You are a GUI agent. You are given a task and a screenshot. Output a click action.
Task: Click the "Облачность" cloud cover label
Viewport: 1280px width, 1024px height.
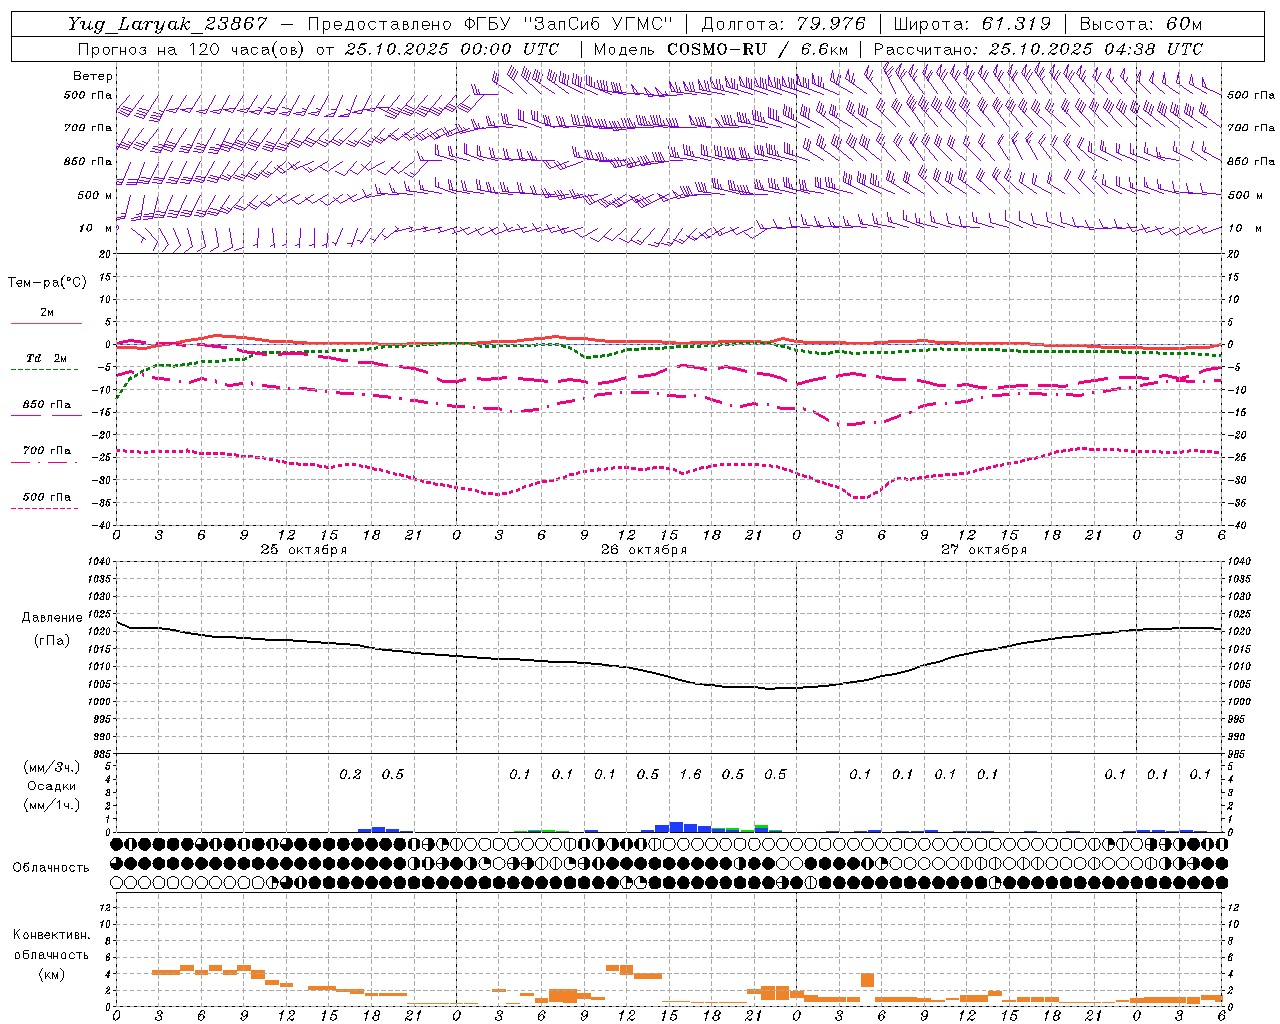coord(50,867)
